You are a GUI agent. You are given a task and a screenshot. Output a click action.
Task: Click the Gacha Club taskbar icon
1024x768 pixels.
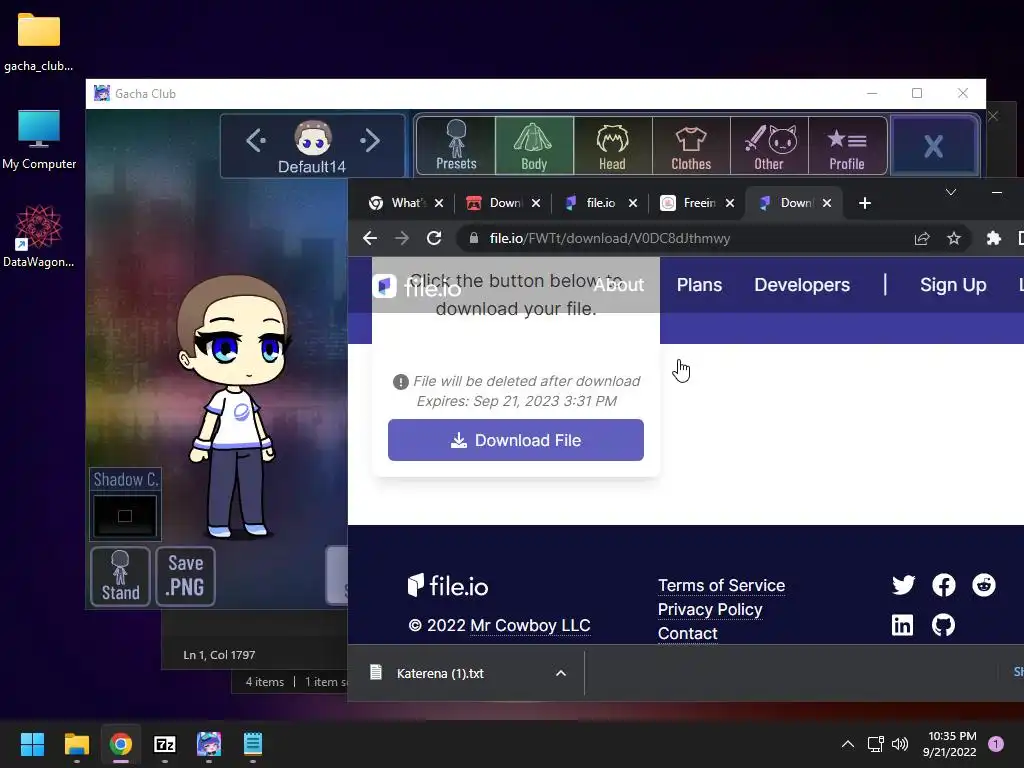(209, 744)
